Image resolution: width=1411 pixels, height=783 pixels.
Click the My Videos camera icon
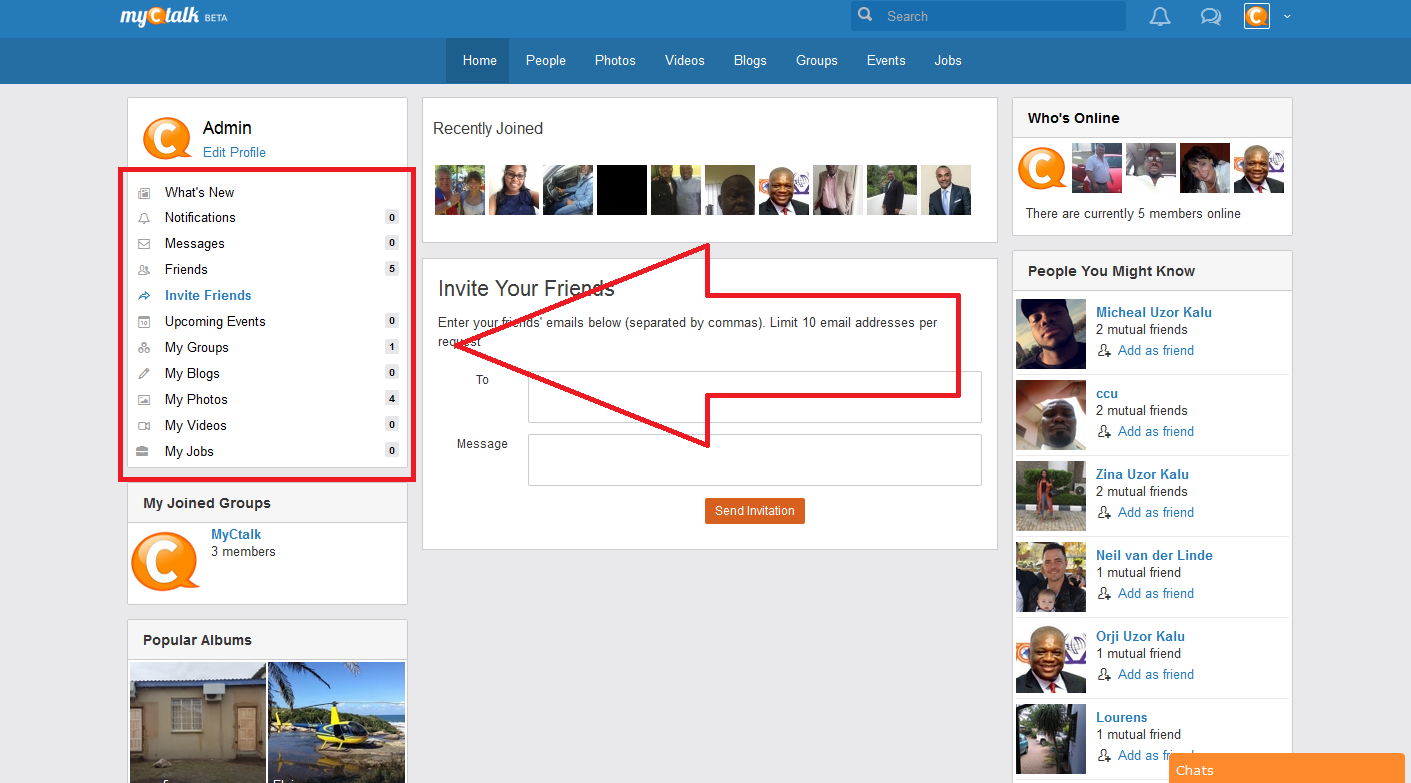click(143, 425)
